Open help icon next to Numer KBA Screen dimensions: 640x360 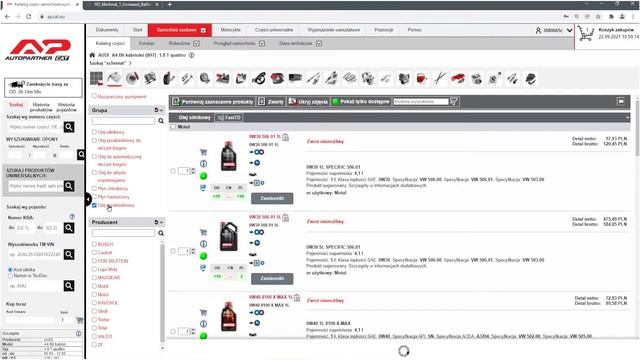[72, 217]
